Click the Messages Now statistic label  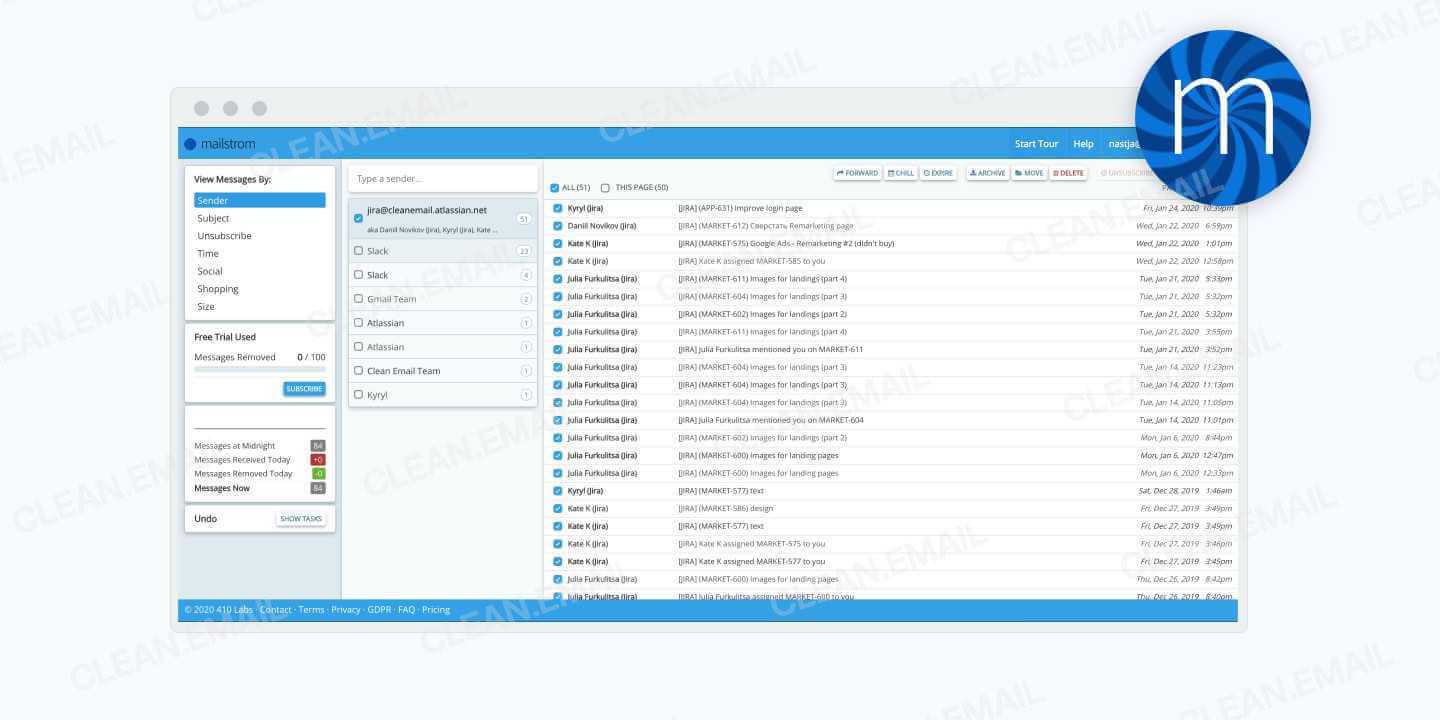click(x=222, y=488)
